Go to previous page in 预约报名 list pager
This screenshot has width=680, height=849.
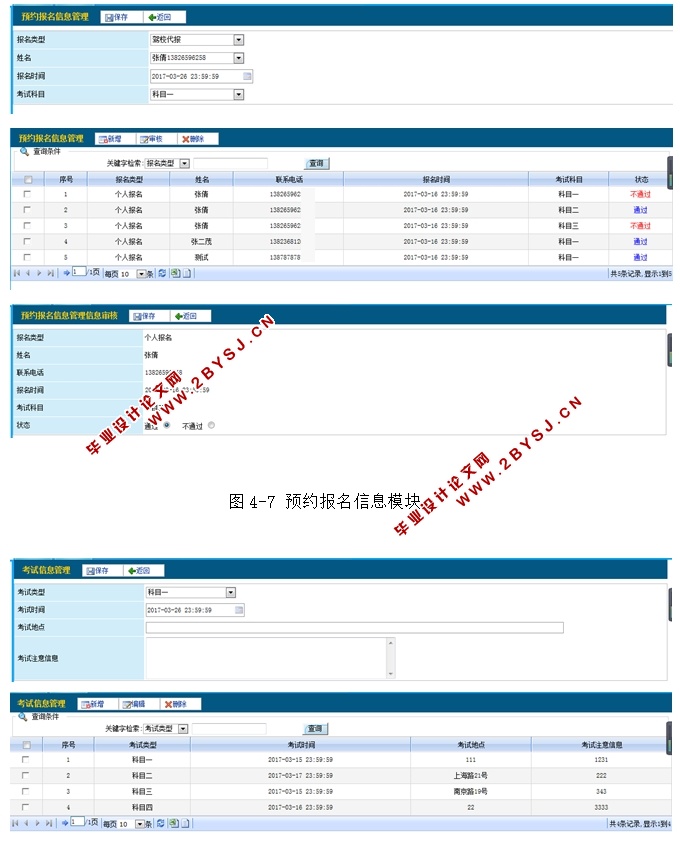point(28,273)
